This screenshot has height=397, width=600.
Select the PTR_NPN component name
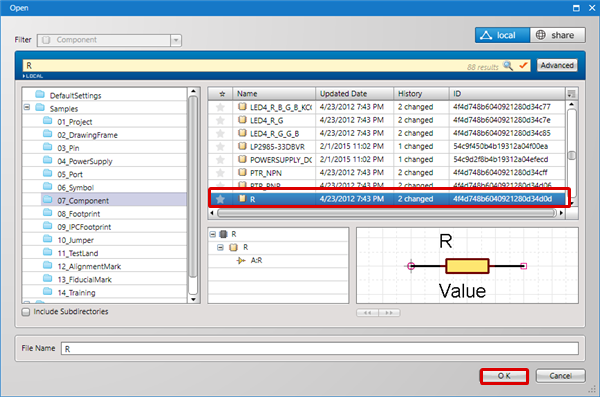coord(266,173)
